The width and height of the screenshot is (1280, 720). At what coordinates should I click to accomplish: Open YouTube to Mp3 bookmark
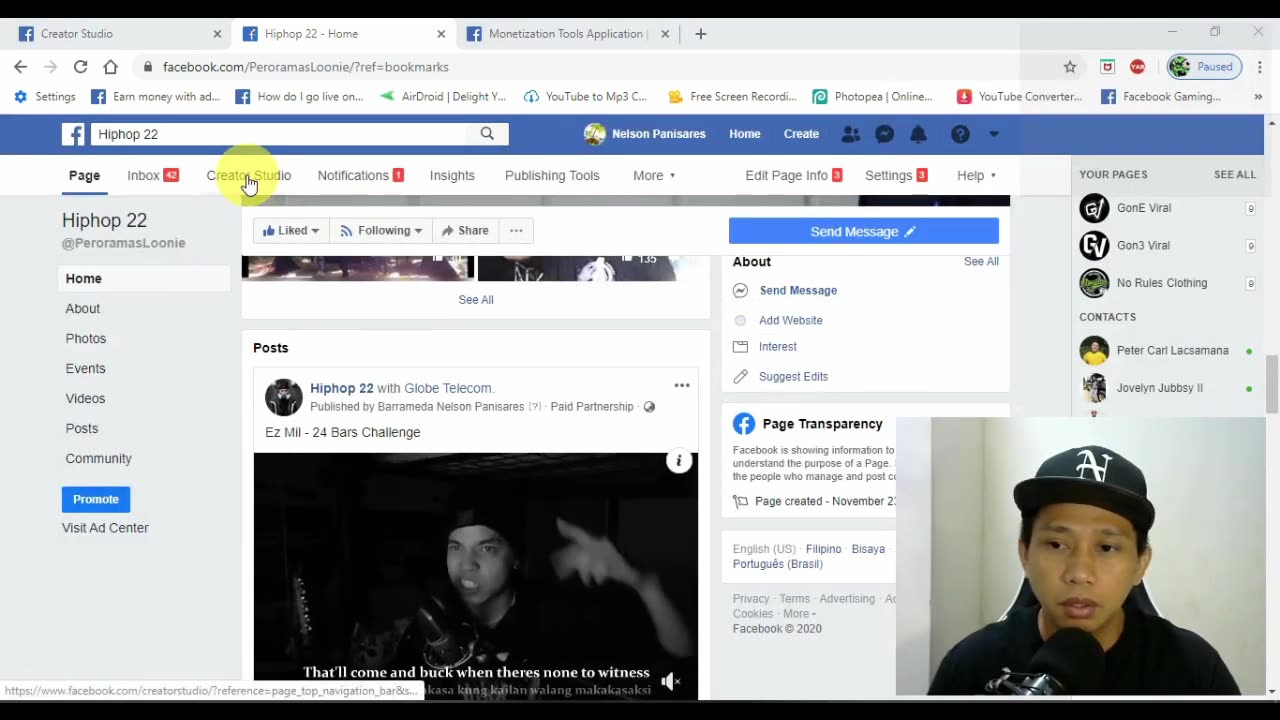[586, 97]
